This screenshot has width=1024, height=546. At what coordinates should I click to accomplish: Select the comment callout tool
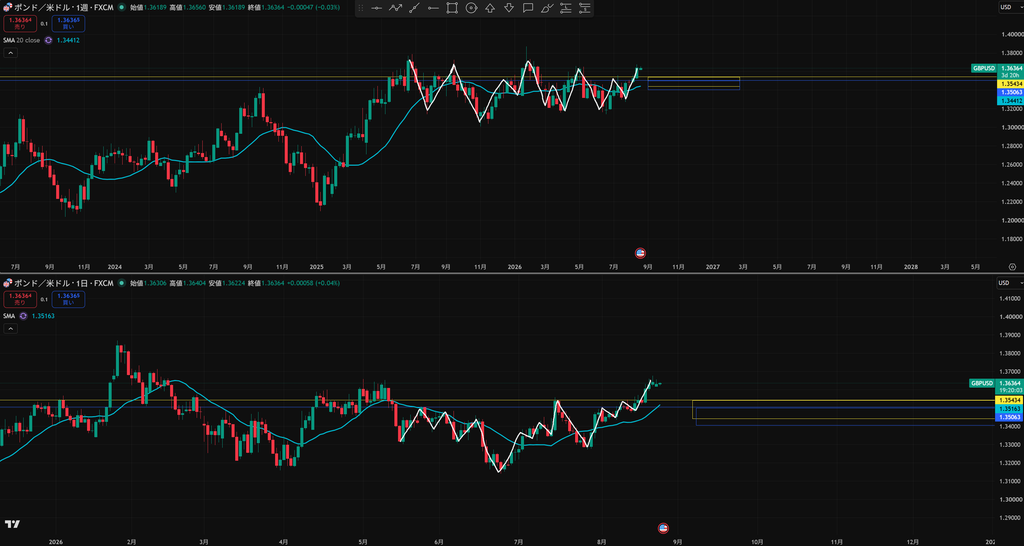[x=528, y=8]
